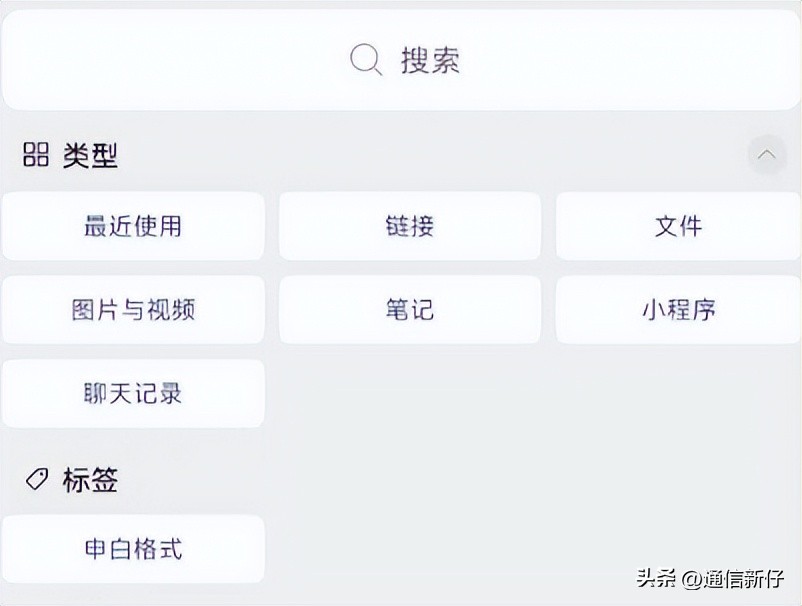Select 图片与视频 filter

(133, 310)
